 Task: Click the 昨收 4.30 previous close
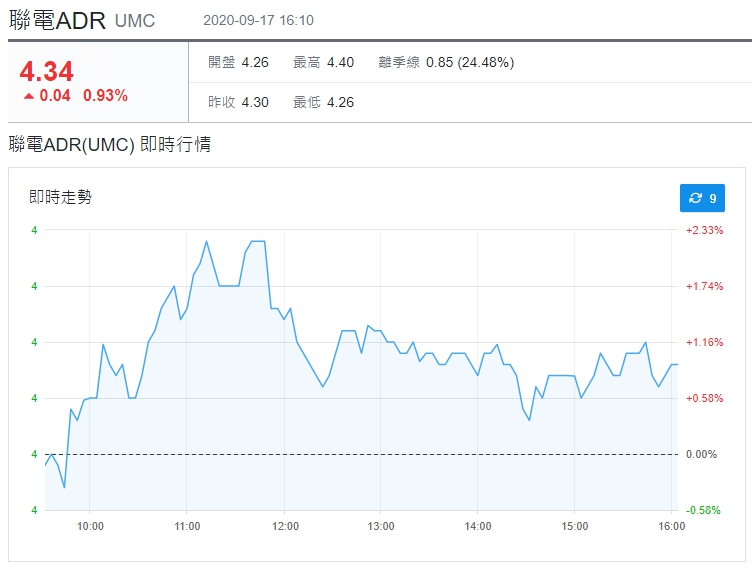238,102
